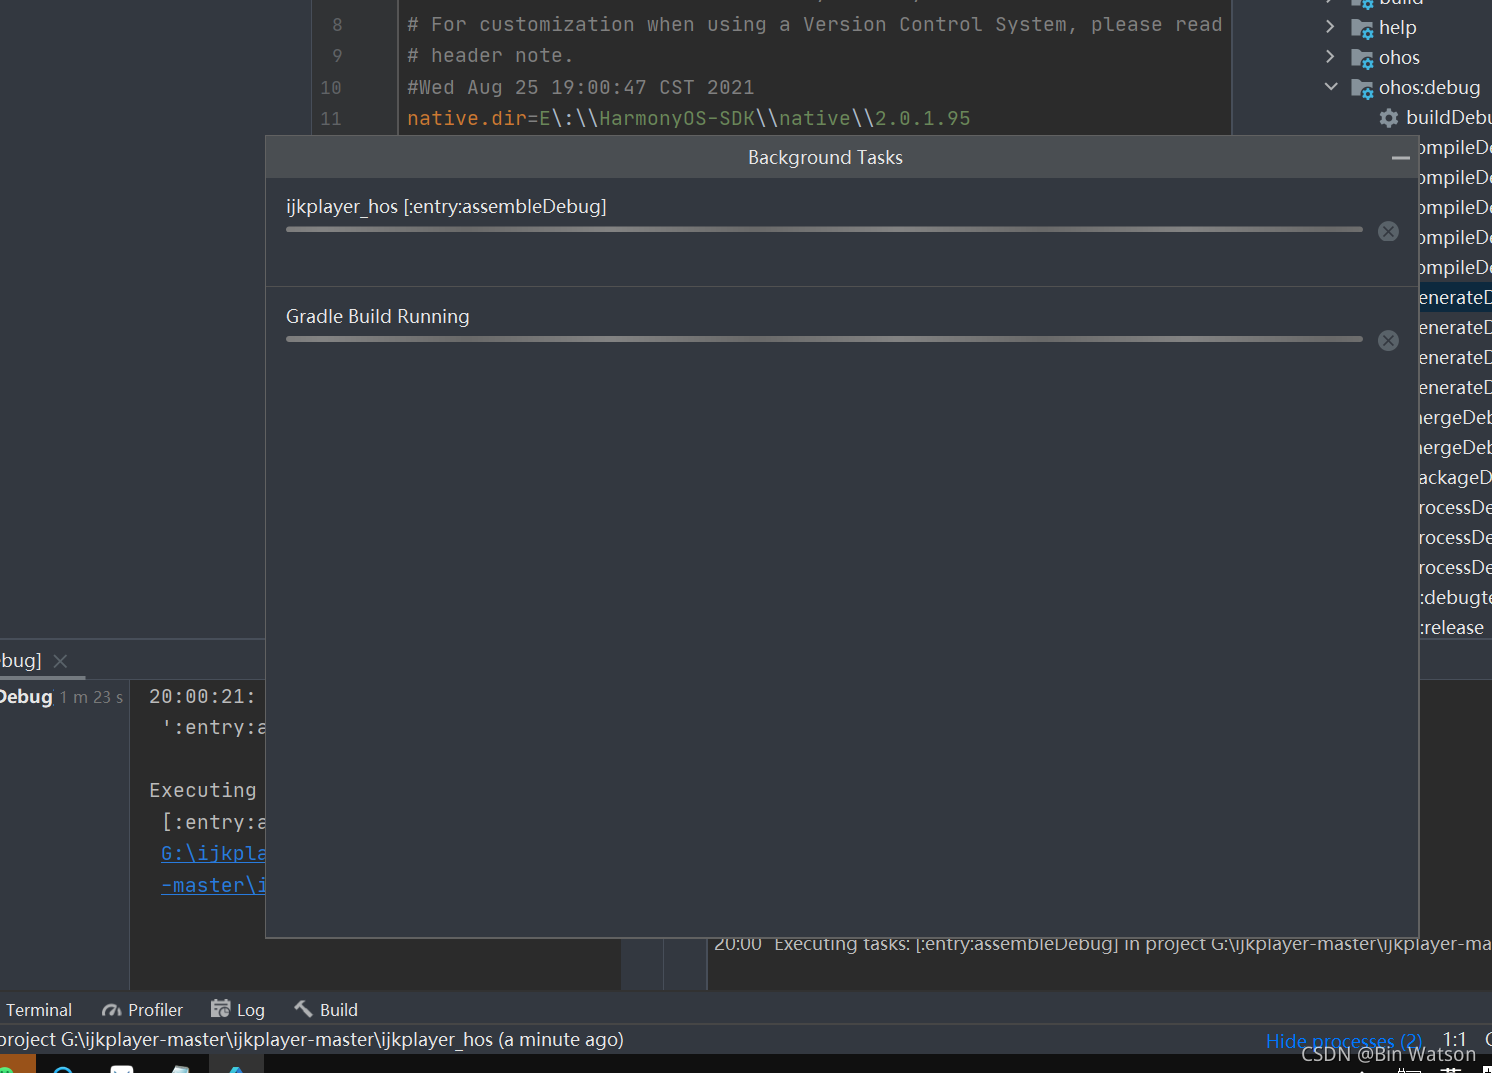Open the -master\i path link in build output
This screenshot has width=1492, height=1073.
click(213, 885)
